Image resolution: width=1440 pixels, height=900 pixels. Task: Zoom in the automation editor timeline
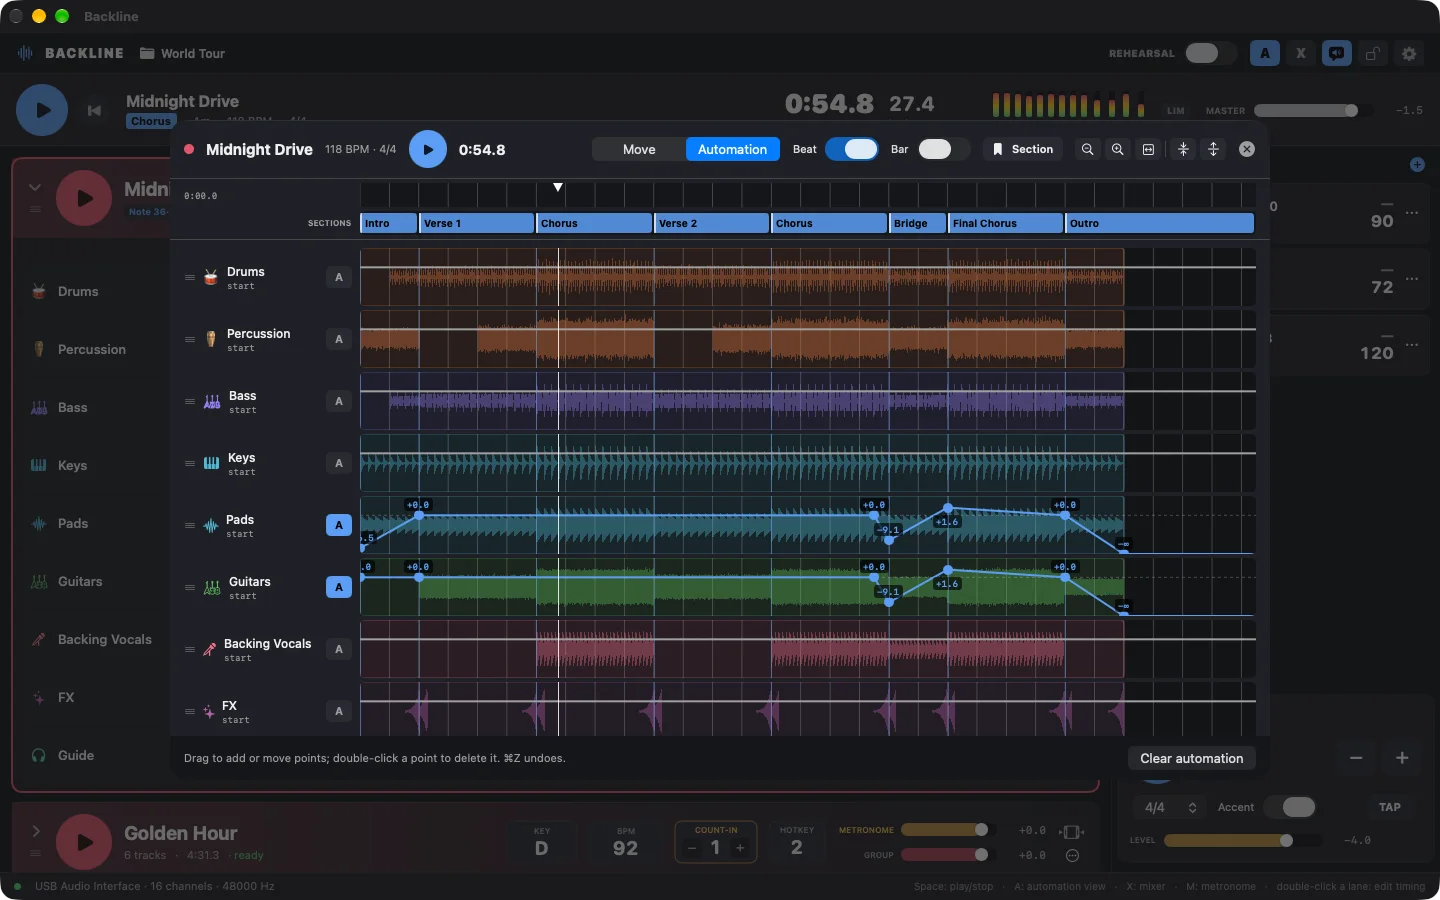tap(1118, 149)
